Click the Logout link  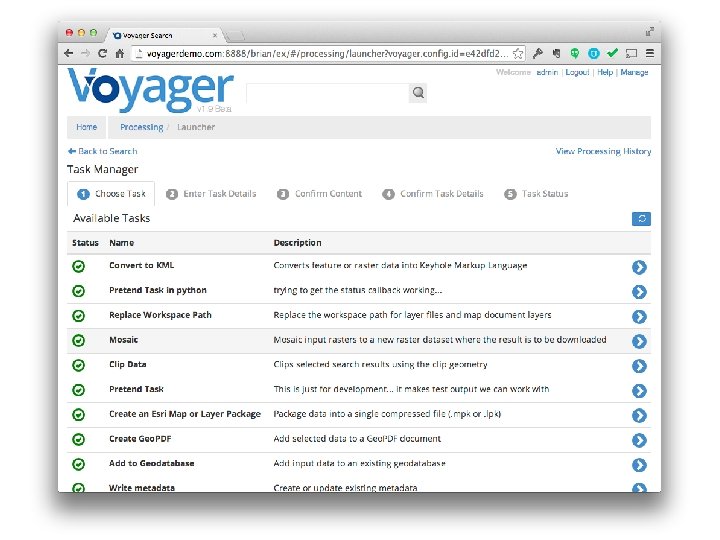[x=577, y=72]
